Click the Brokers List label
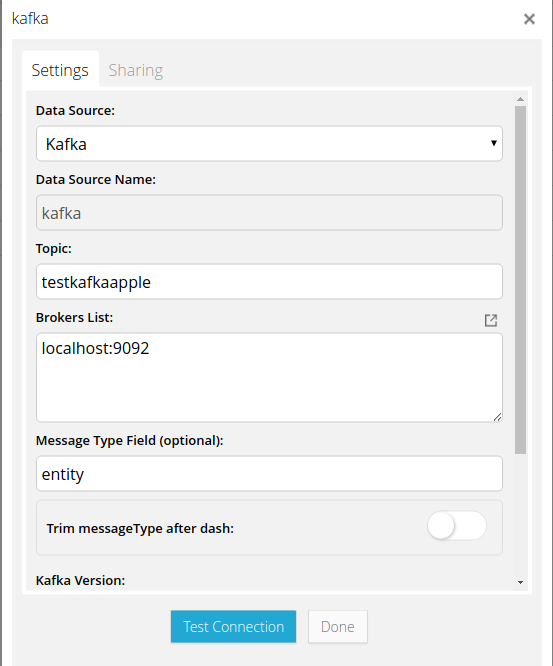 pyautogui.click(x=74, y=317)
